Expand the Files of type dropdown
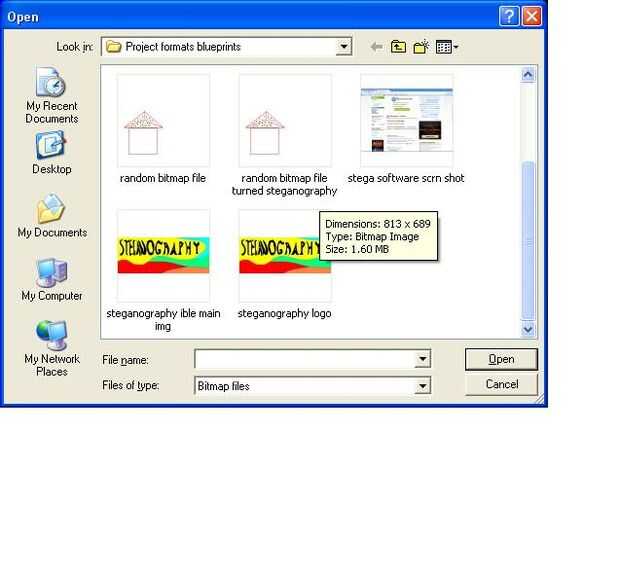The height and width of the screenshot is (575, 620). click(x=422, y=386)
